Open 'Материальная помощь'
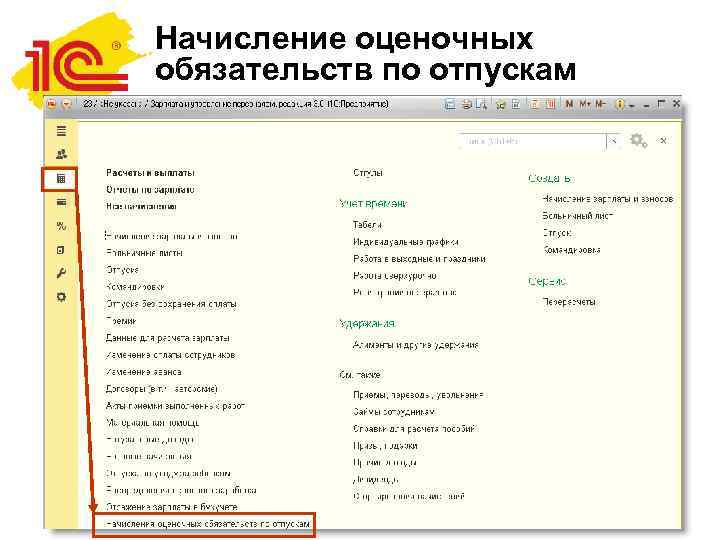This screenshot has width=720, height=540. 152,423
